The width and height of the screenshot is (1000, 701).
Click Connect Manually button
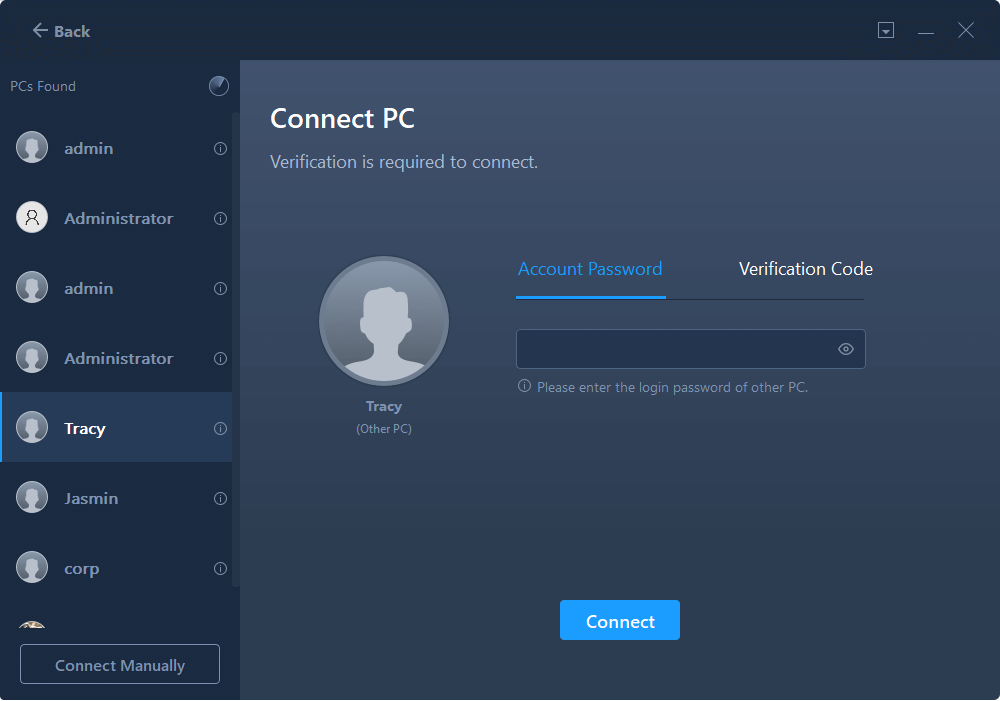[x=120, y=665]
